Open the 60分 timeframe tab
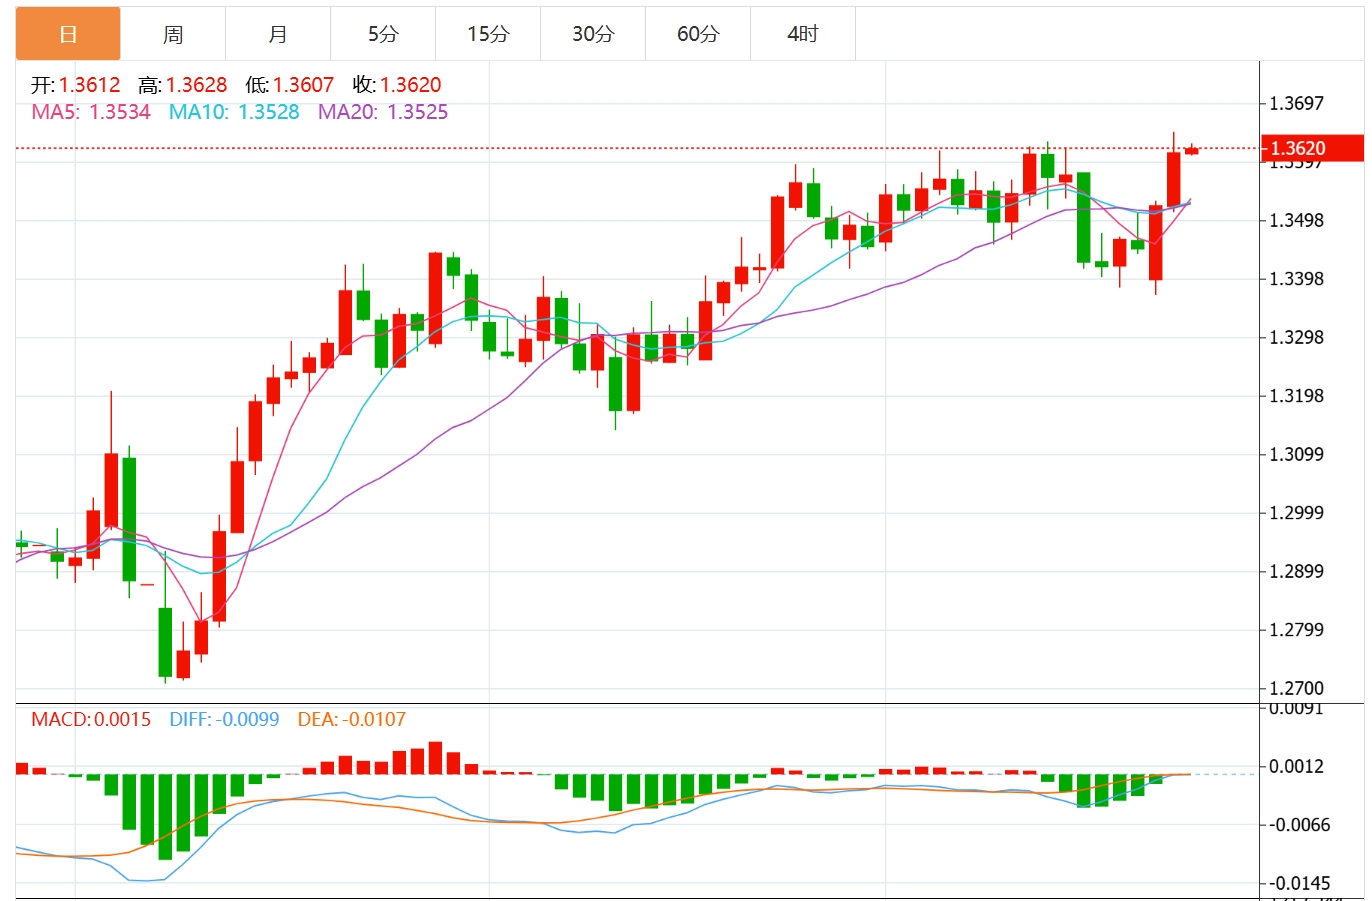 (x=698, y=34)
